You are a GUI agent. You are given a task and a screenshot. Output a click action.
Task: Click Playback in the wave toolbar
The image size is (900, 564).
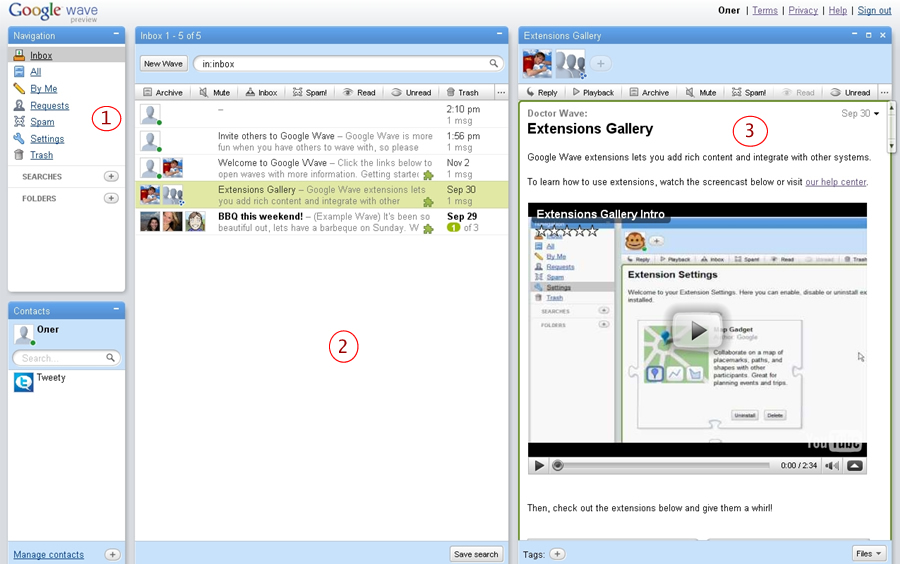593,92
